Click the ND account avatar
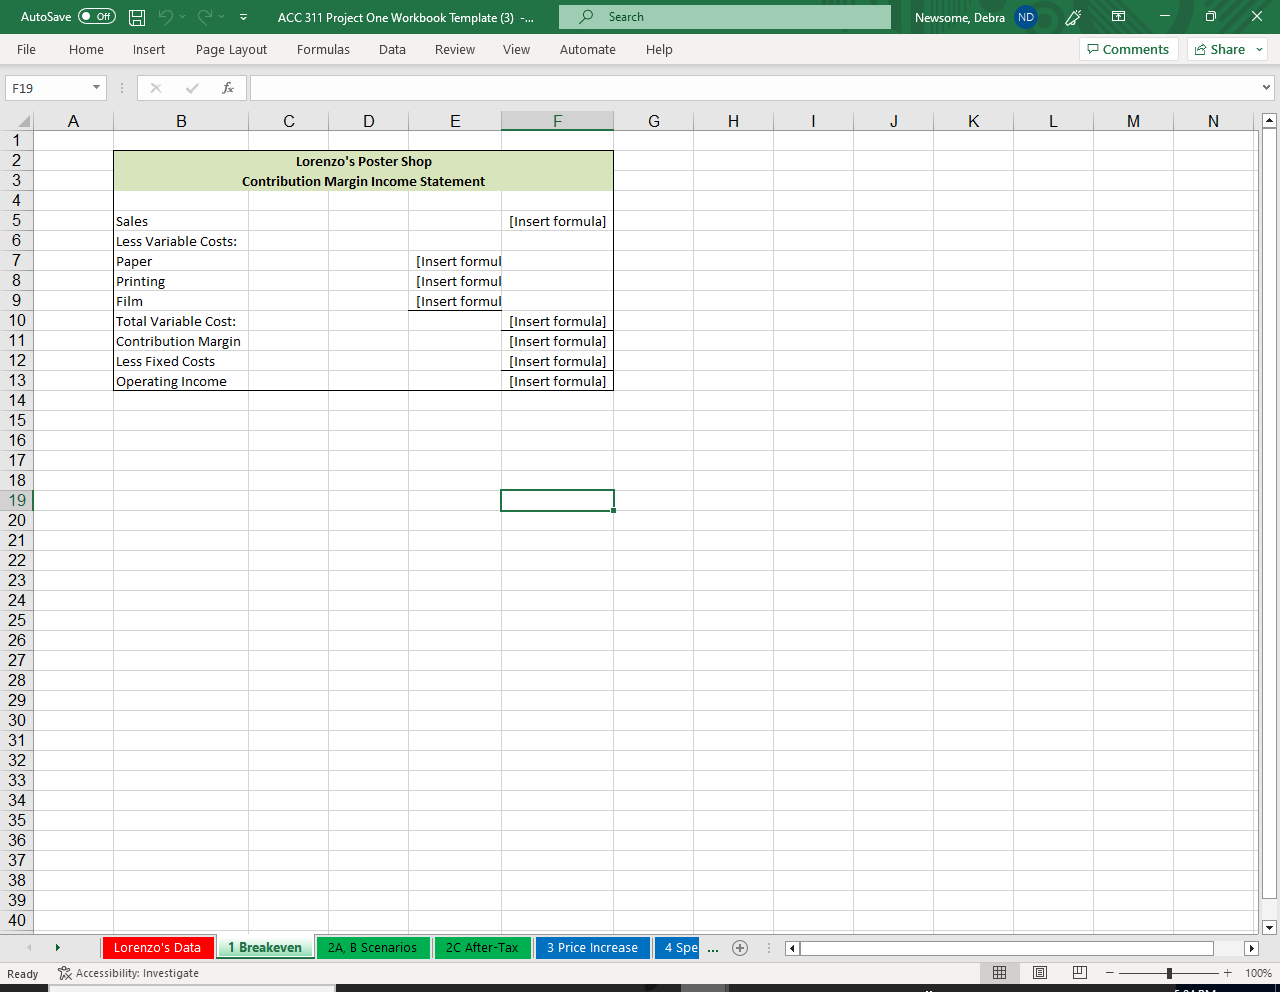Image resolution: width=1280 pixels, height=992 pixels. 1026,17
